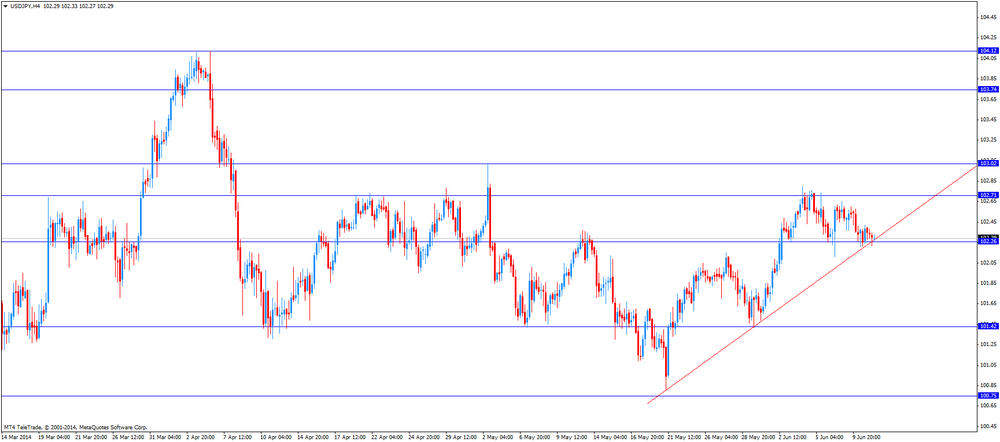Click the 103.85 price scale value
The height and width of the screenshot is (442, 1000).
point(988,78)
